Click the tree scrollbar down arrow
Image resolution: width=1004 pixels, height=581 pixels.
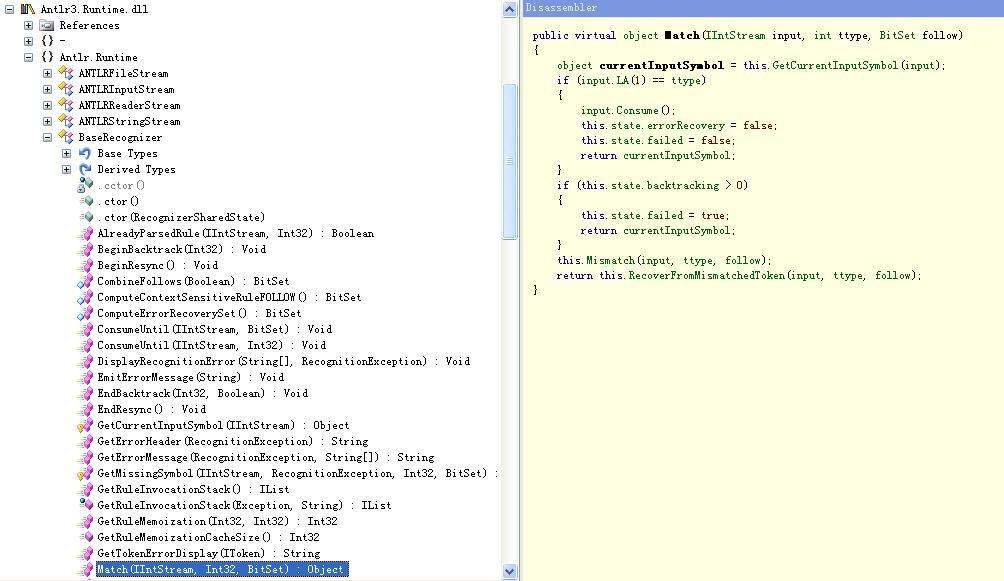(510, 571)
